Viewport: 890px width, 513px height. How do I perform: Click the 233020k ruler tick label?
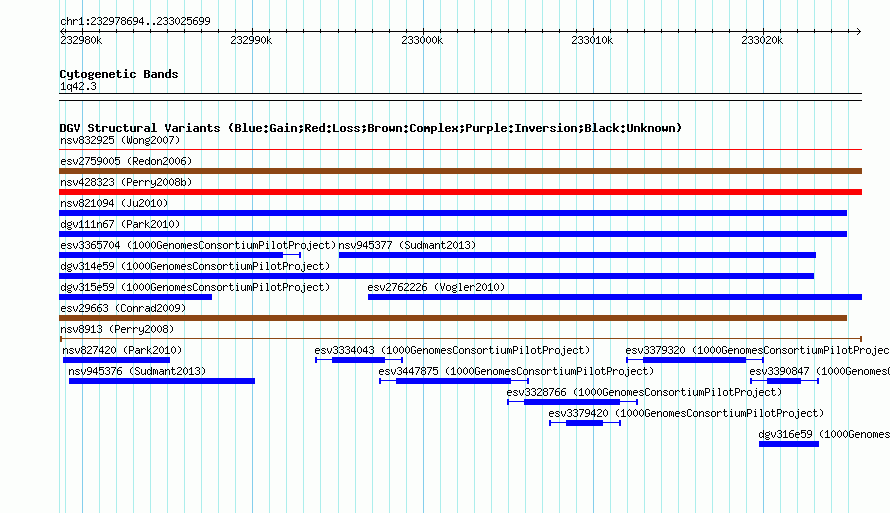click(x=762, y=40)
